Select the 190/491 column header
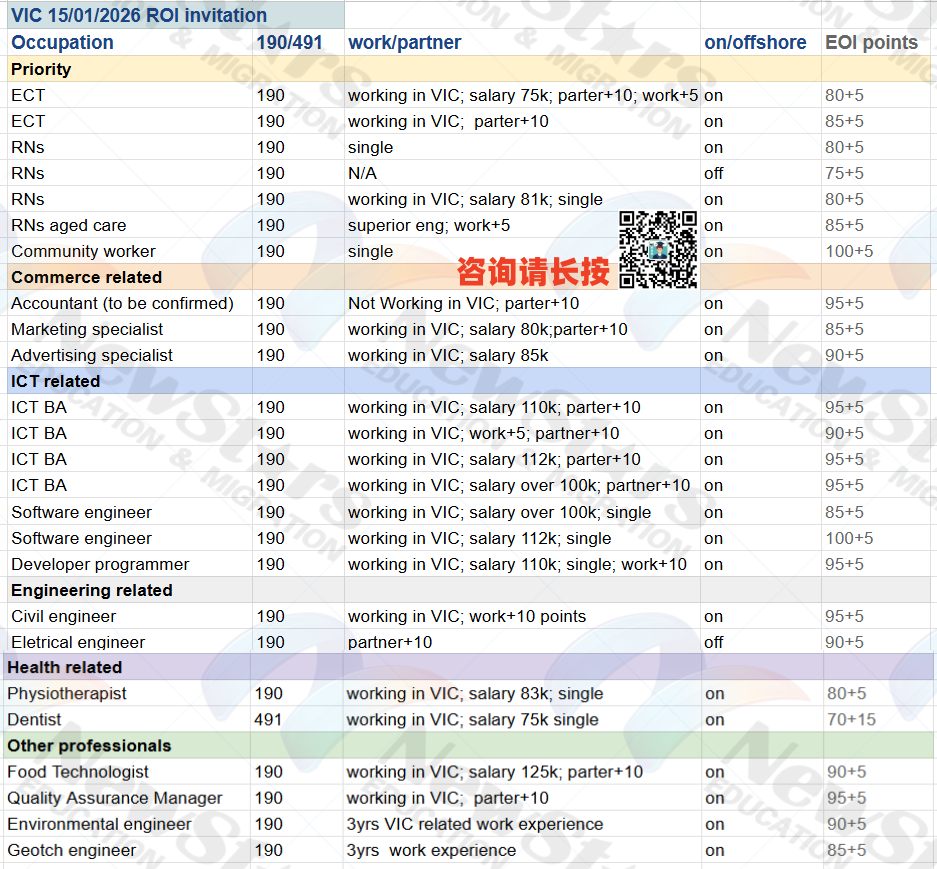This screenshot has width=937, height=869. (283, 42)
